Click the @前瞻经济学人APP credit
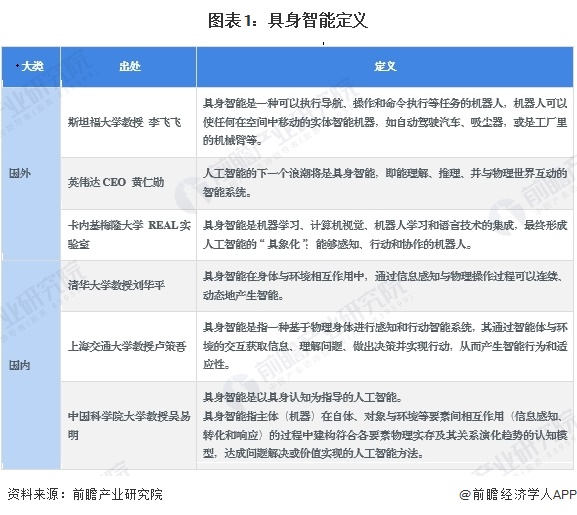577x515 pixels. [517, 494]
